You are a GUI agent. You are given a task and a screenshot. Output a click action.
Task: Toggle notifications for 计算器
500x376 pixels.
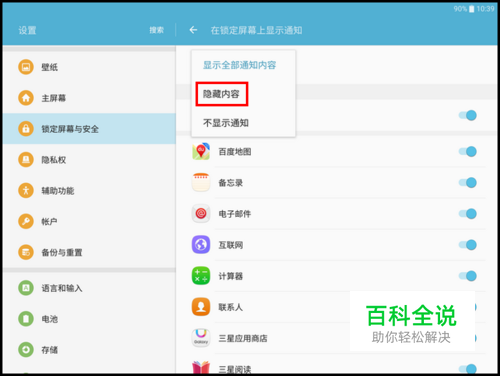pos(468,276)
